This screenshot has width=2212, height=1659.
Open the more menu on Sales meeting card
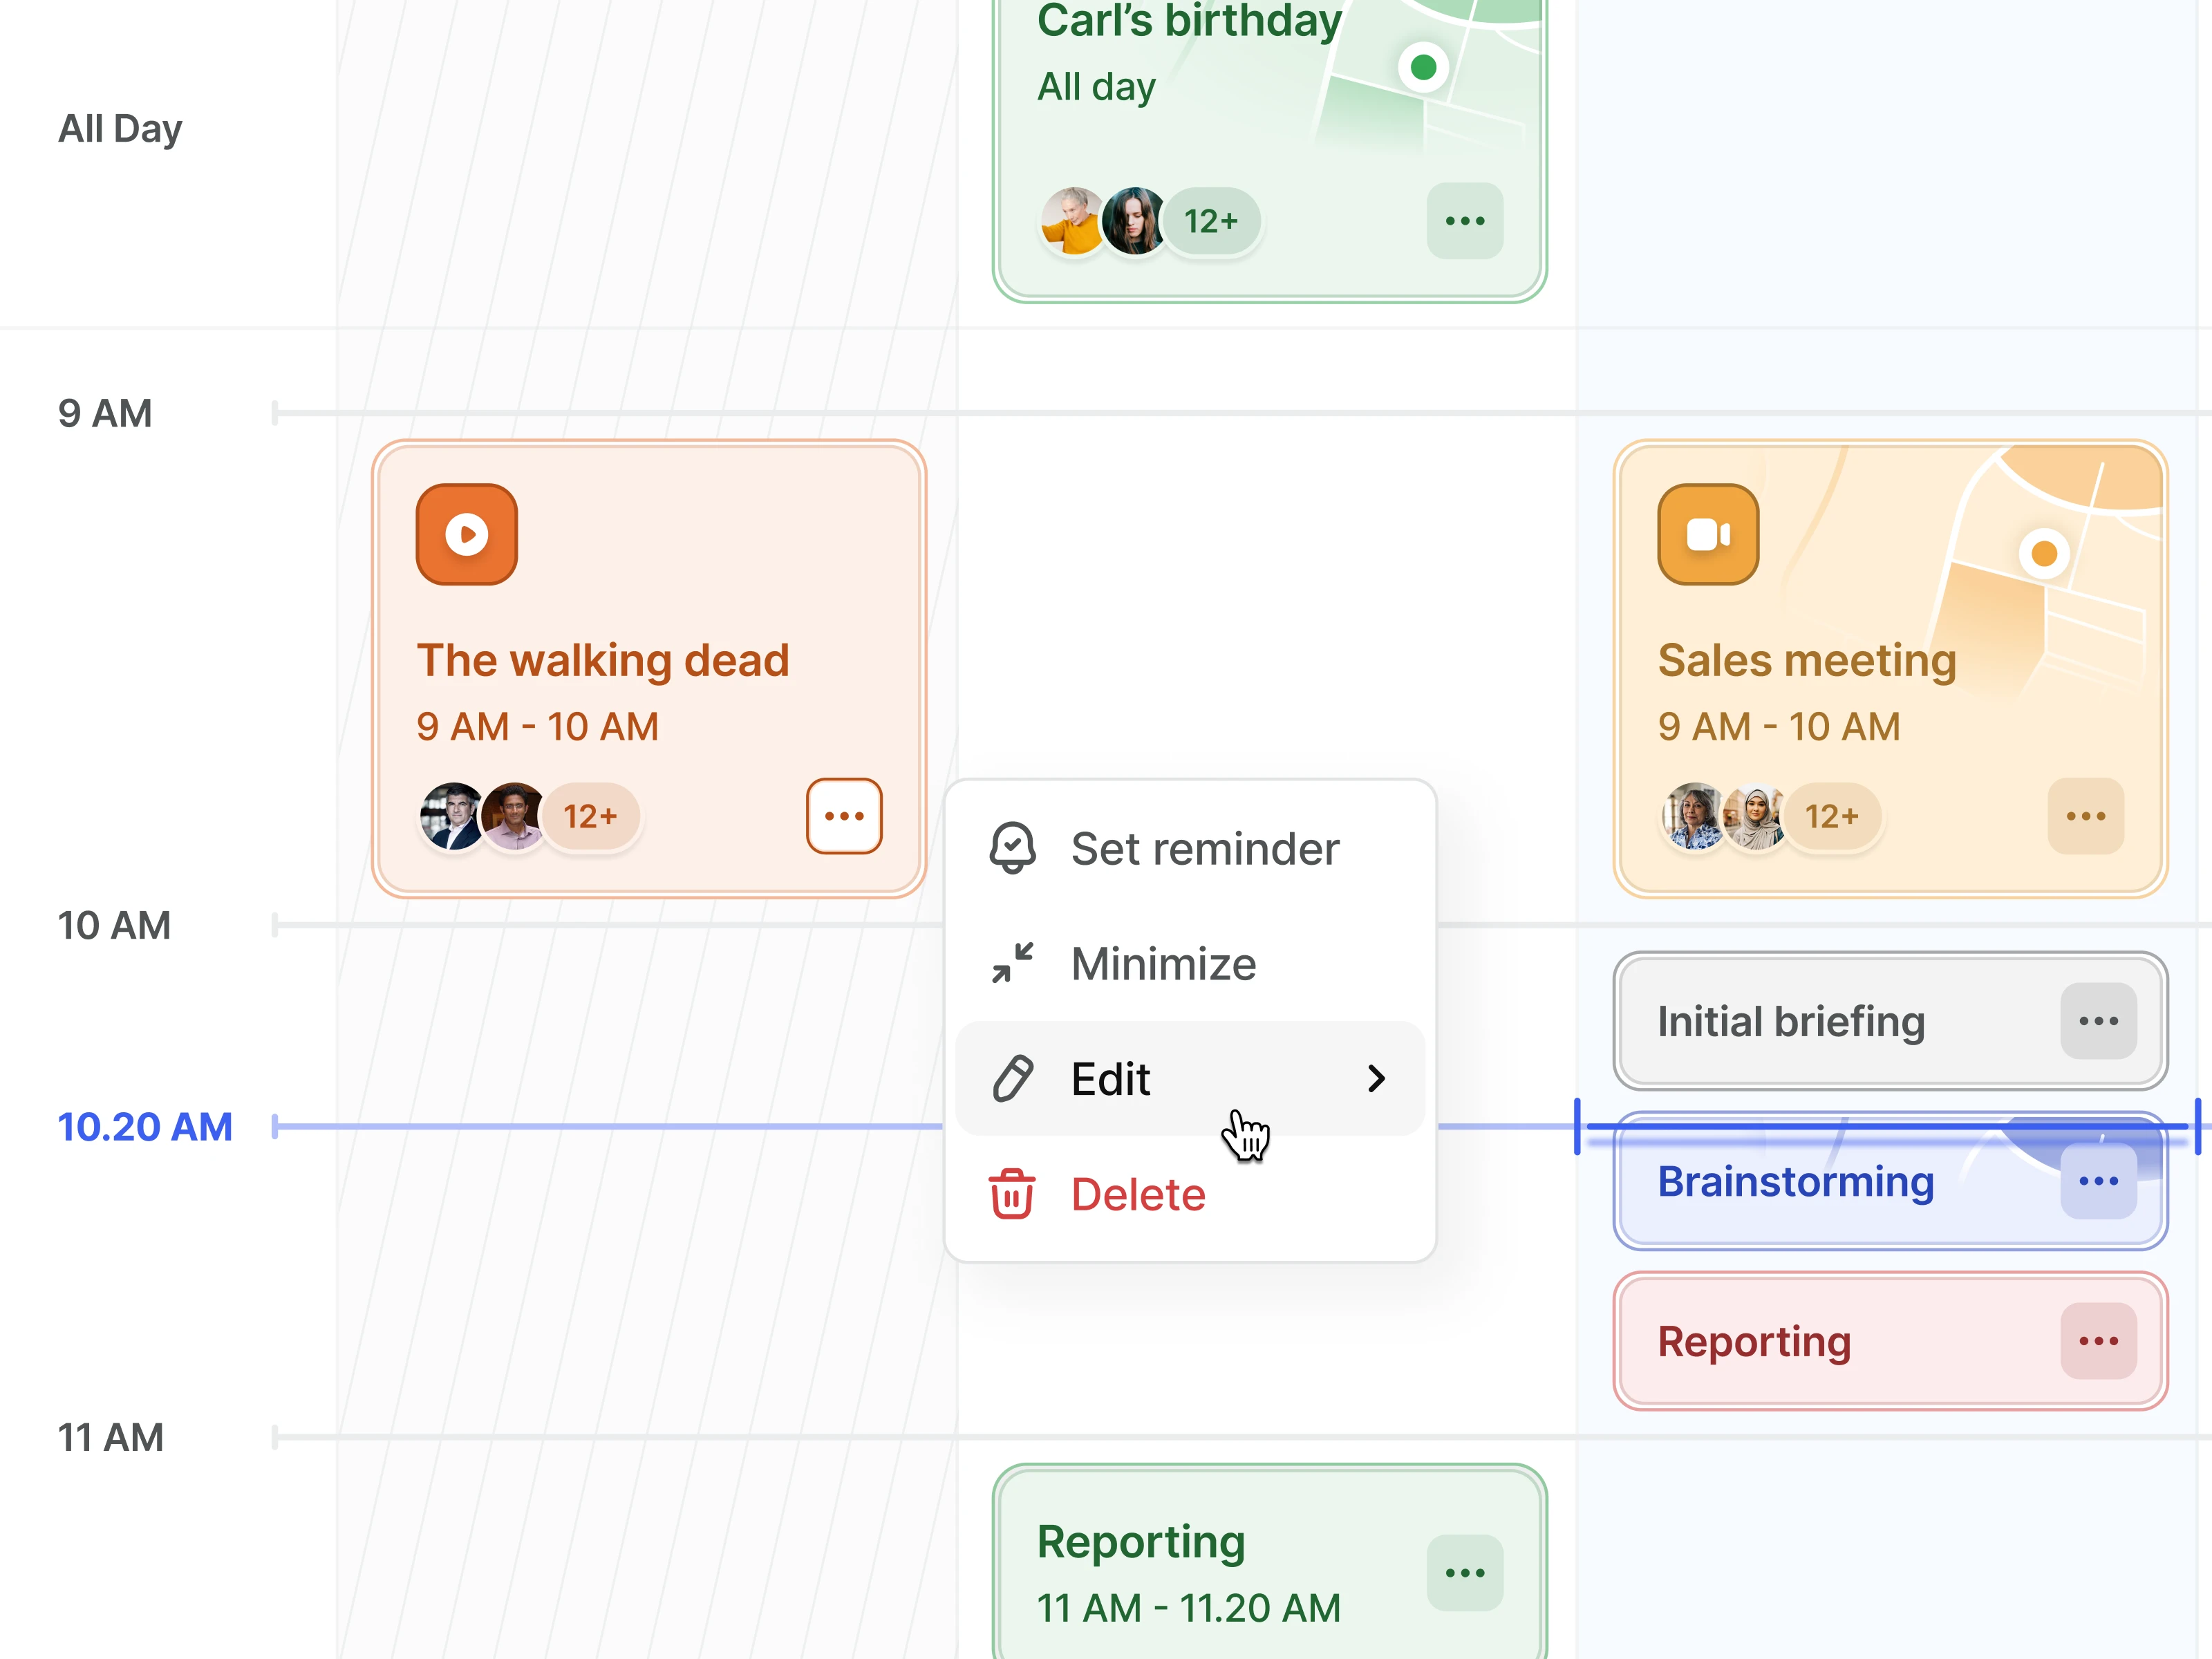(2085, 816)
